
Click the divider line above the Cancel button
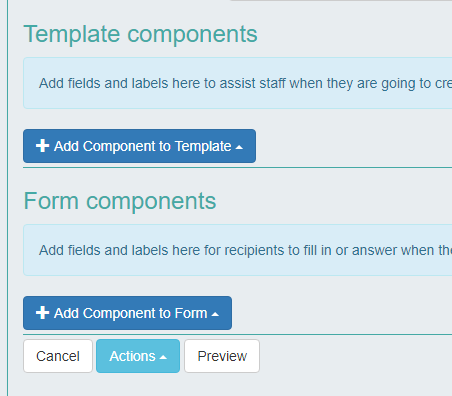pyautogui.click(x=237, y=334)
